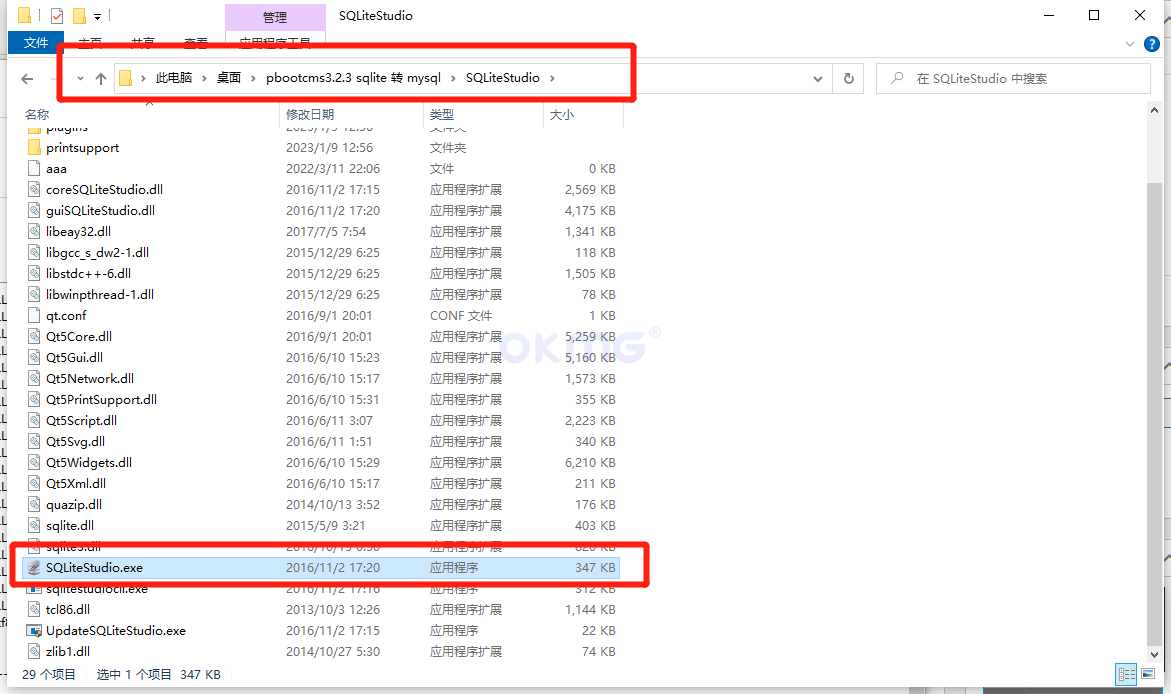Select the Qt5Script.dll file name

(81, 421)
